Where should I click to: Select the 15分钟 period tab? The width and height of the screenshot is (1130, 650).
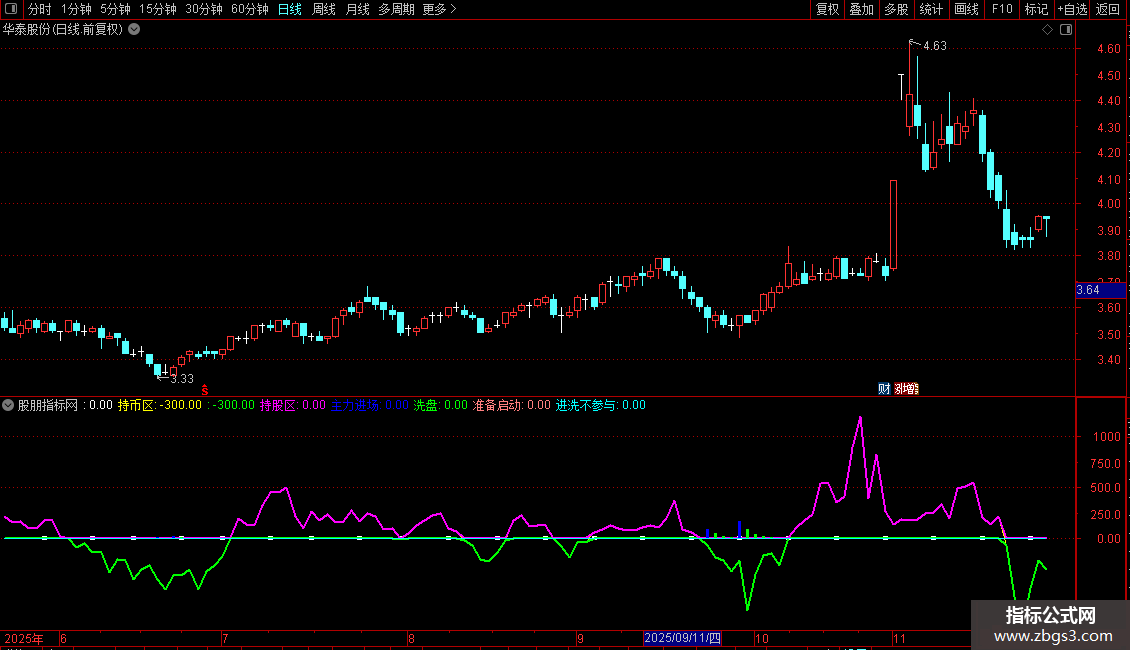click(x=158, y=9)
